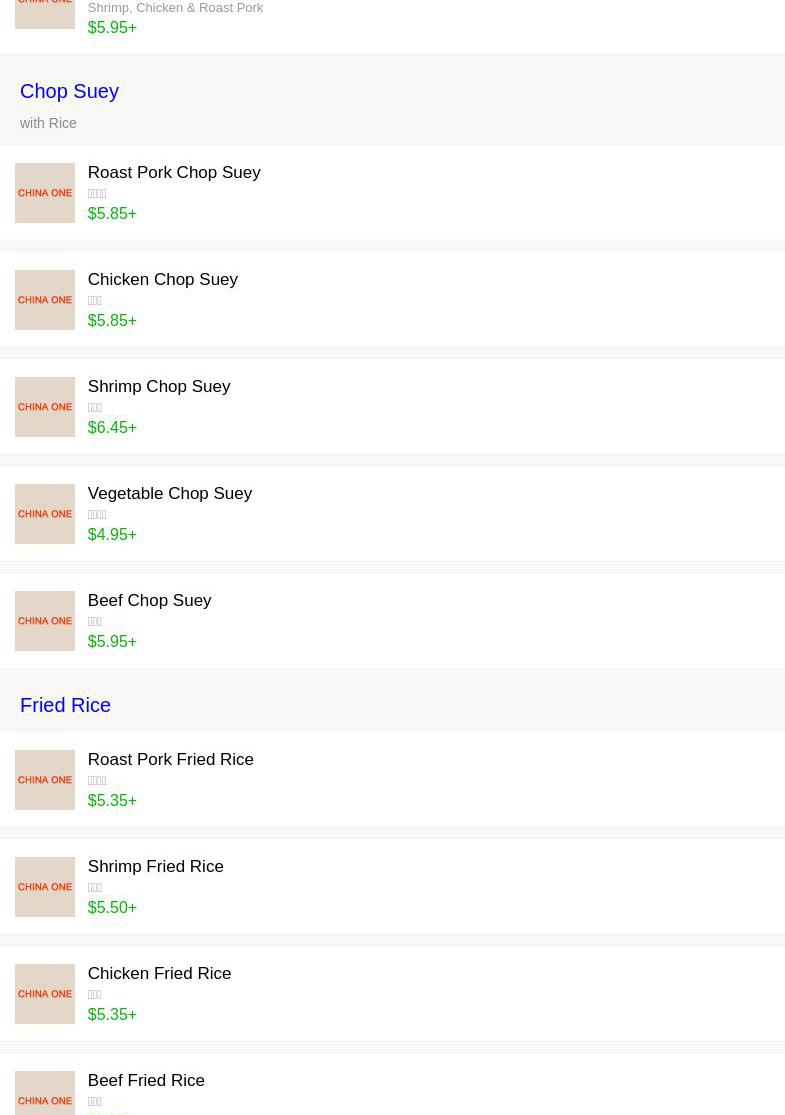Jump to the Chop Suey section heading
The width and height of the screenshot is (785, 1115).
[x=69, y=91]
